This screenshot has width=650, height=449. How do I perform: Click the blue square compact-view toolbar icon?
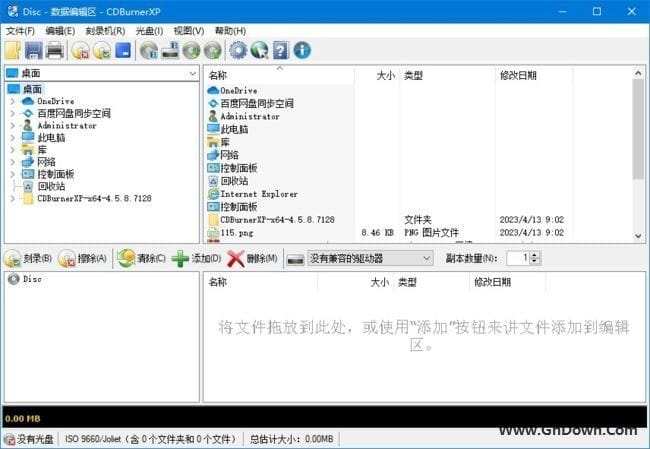123,50
